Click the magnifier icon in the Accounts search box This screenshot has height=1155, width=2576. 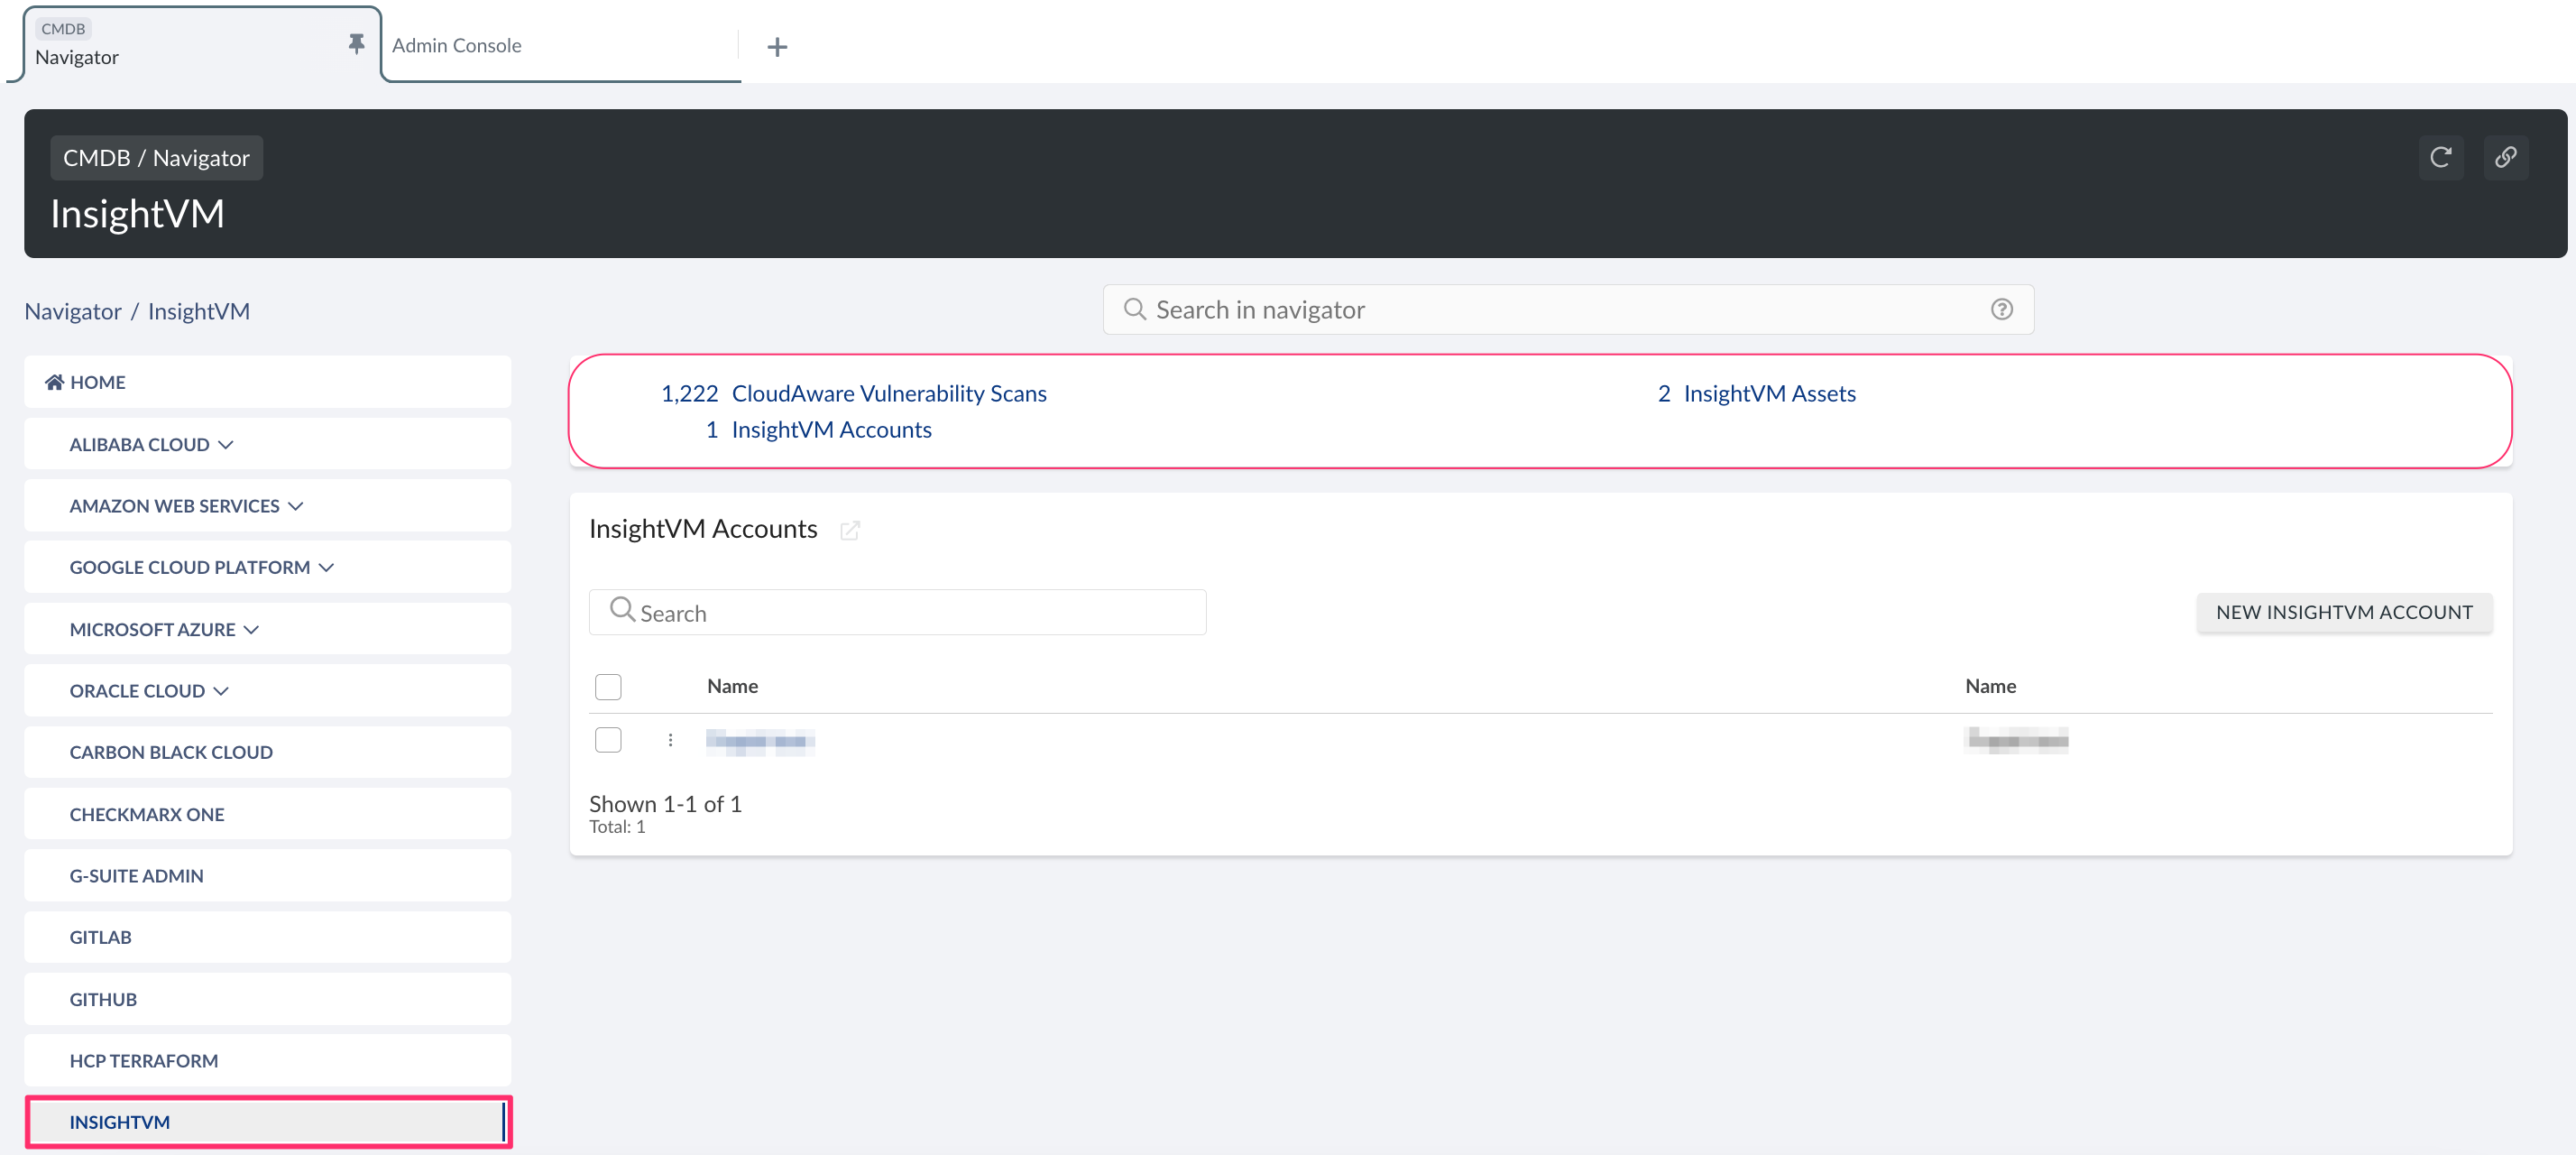[622, 611]
